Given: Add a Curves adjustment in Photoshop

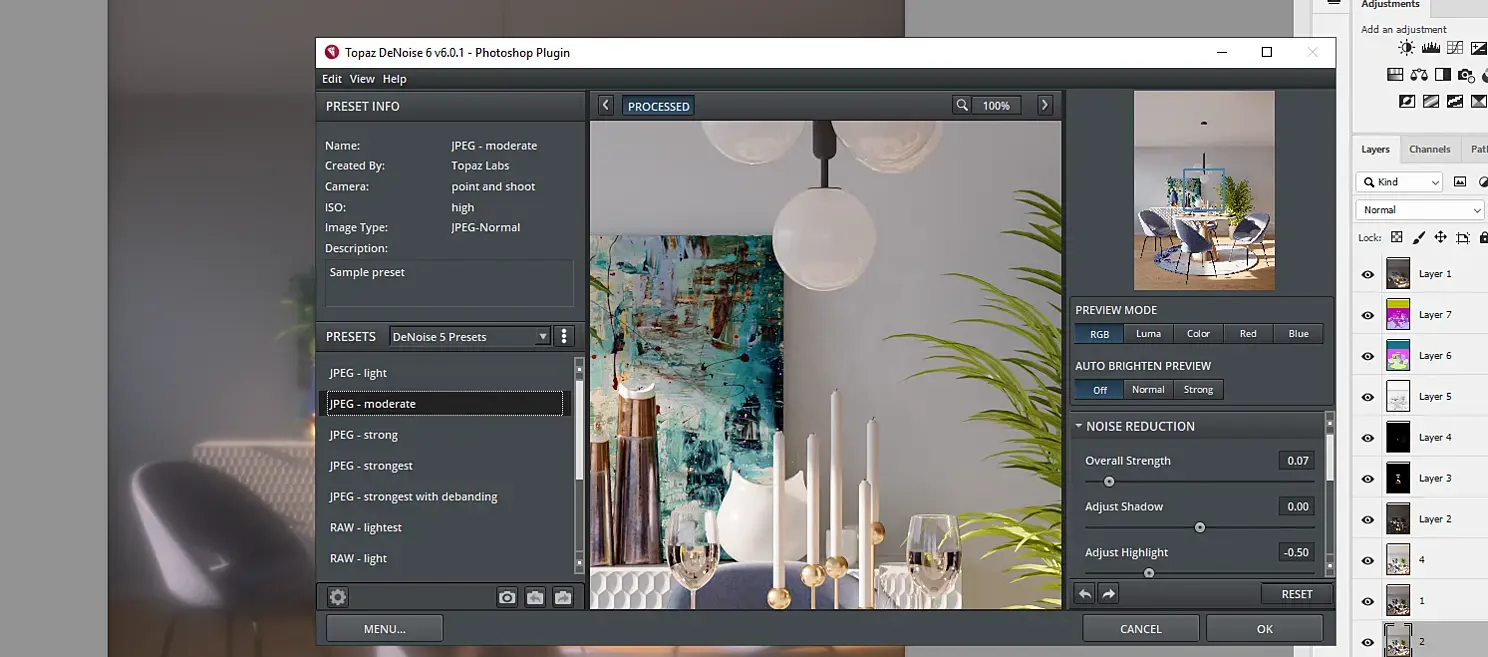Looking at the screenshot, I should (1455, 48).
